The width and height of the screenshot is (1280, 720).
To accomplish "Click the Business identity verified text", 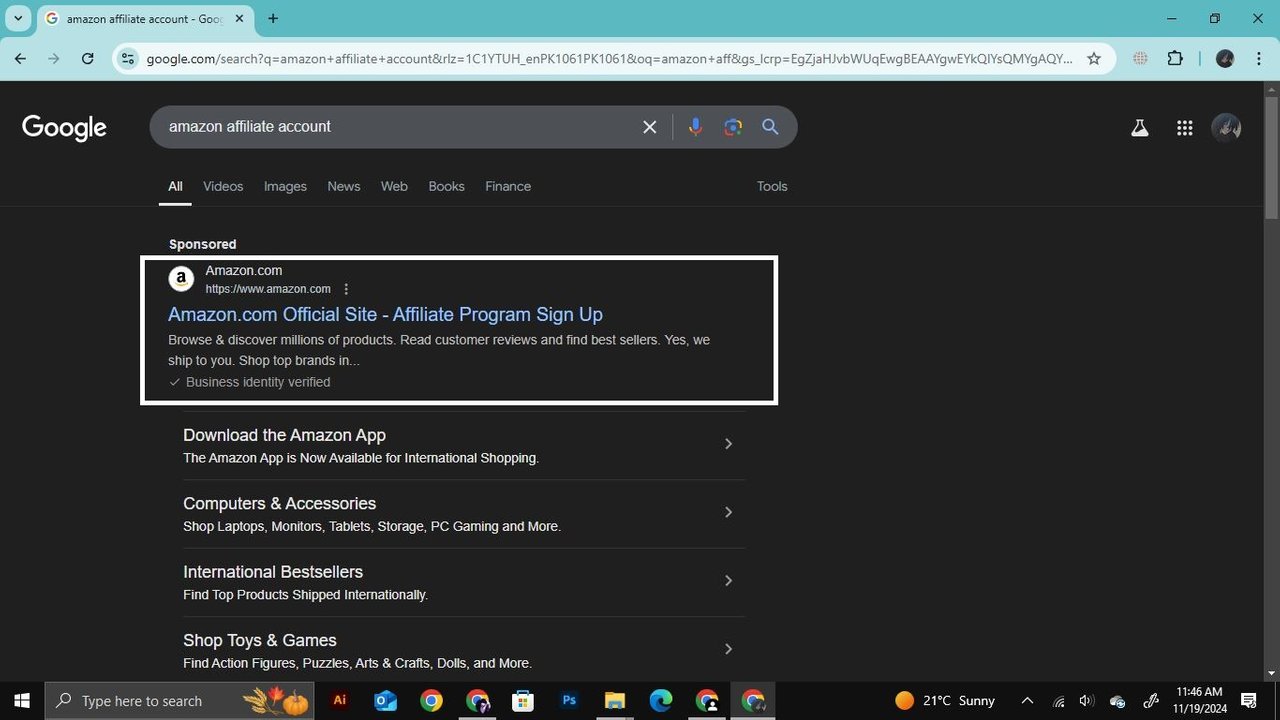I will pos(258,382).
